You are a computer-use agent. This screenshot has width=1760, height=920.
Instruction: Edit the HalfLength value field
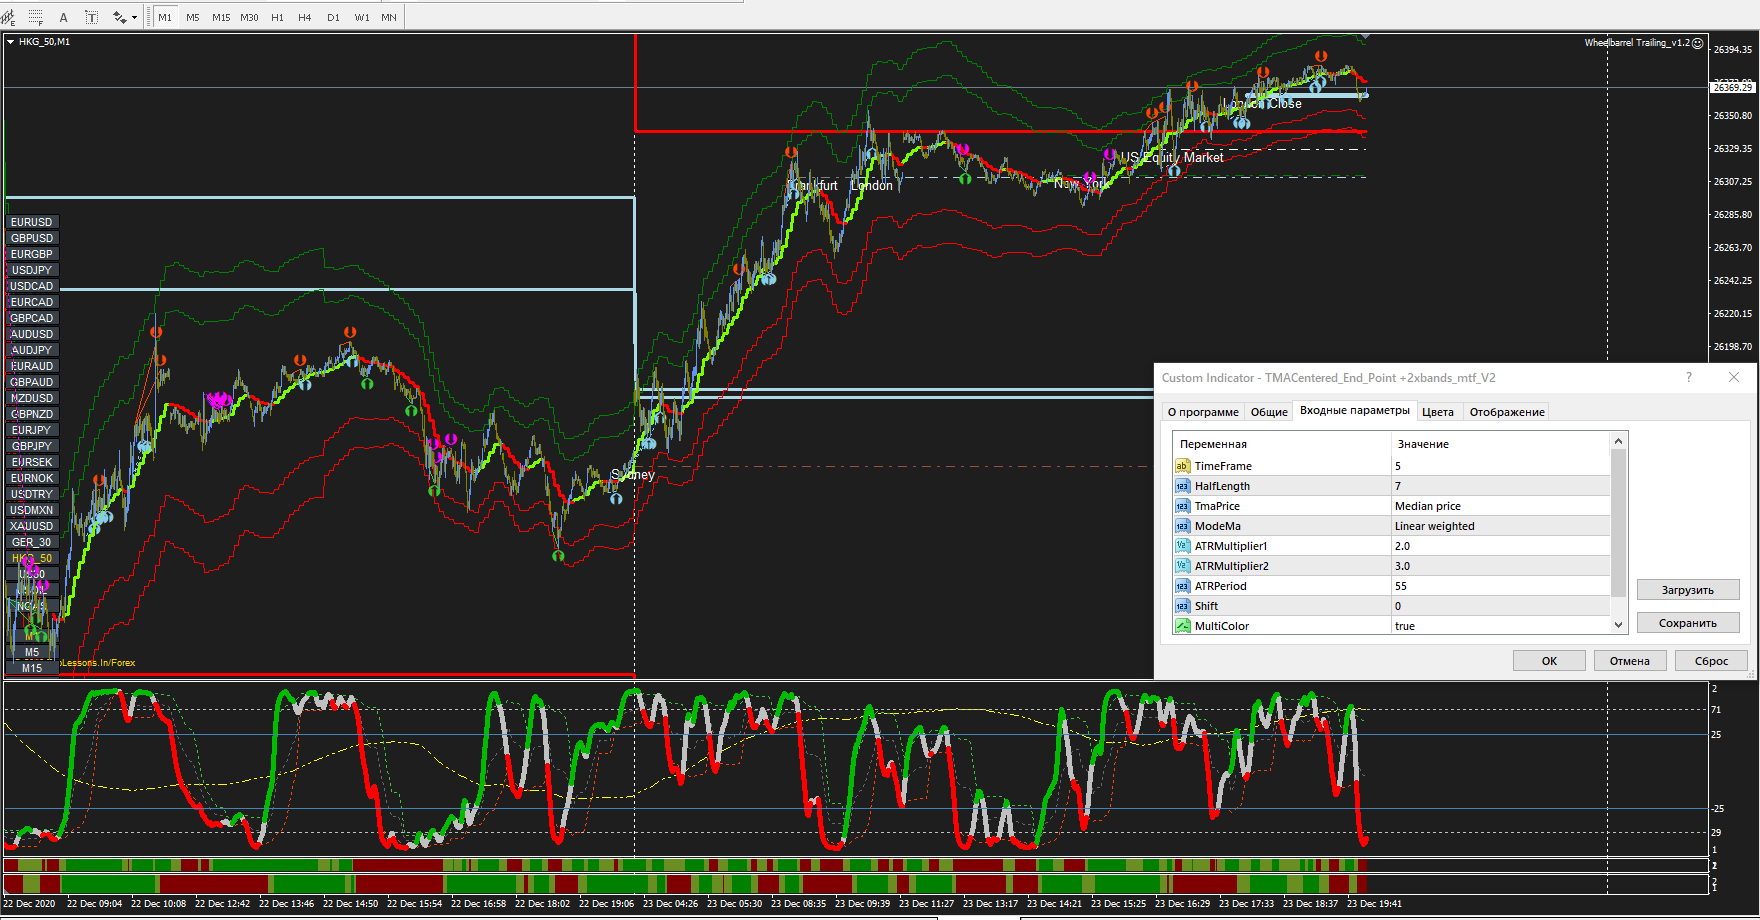tap(1500, 486)
